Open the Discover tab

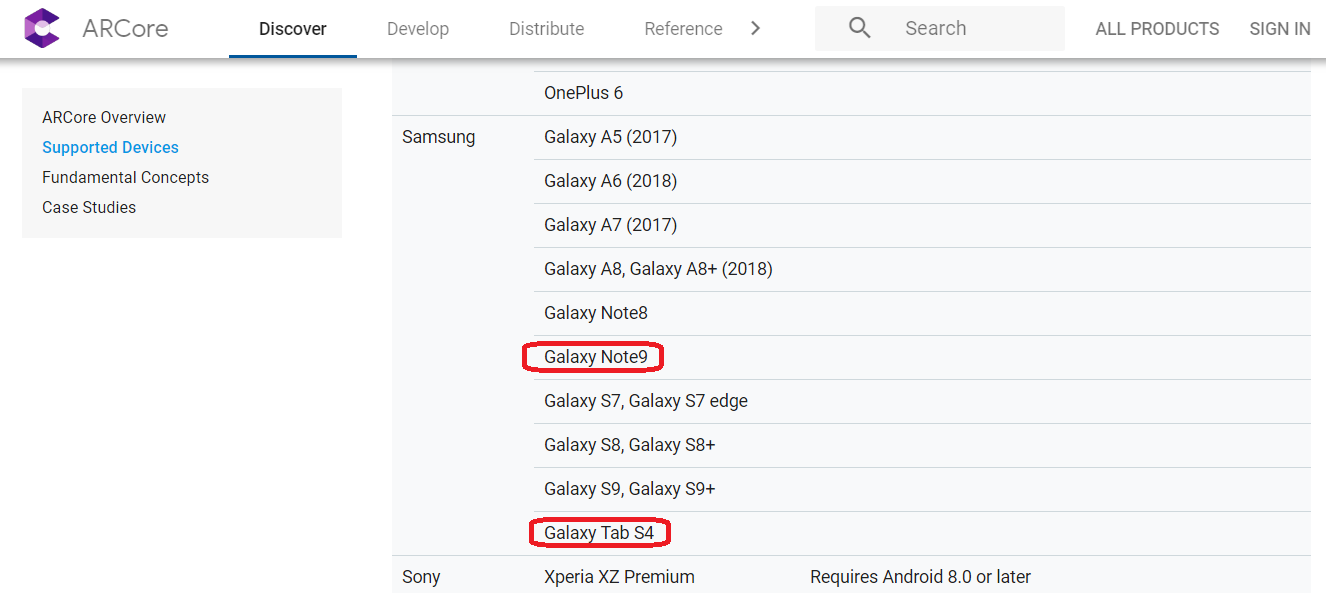click(x=293, y=29)
